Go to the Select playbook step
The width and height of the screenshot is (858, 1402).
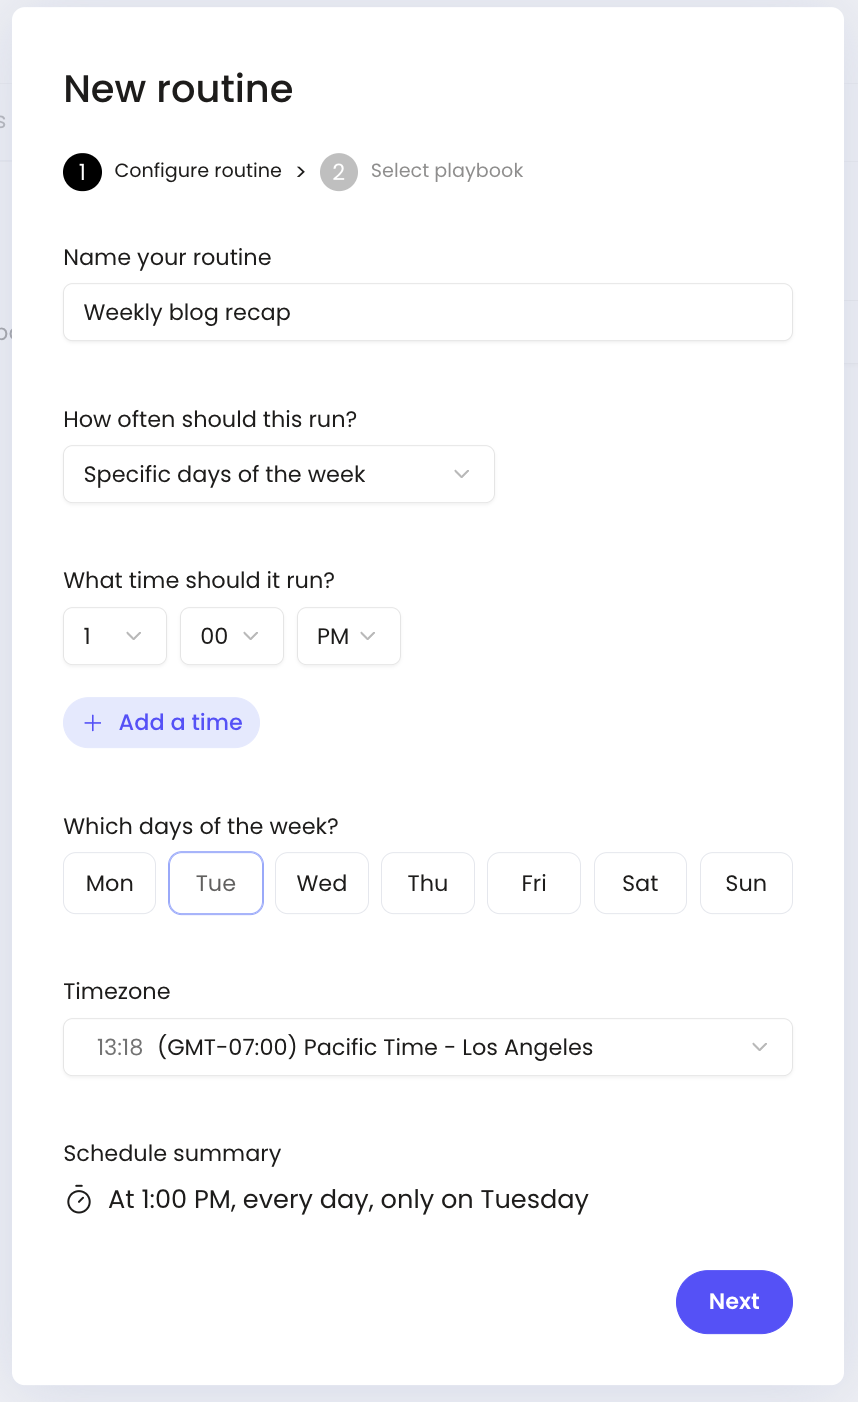[446, 171]
